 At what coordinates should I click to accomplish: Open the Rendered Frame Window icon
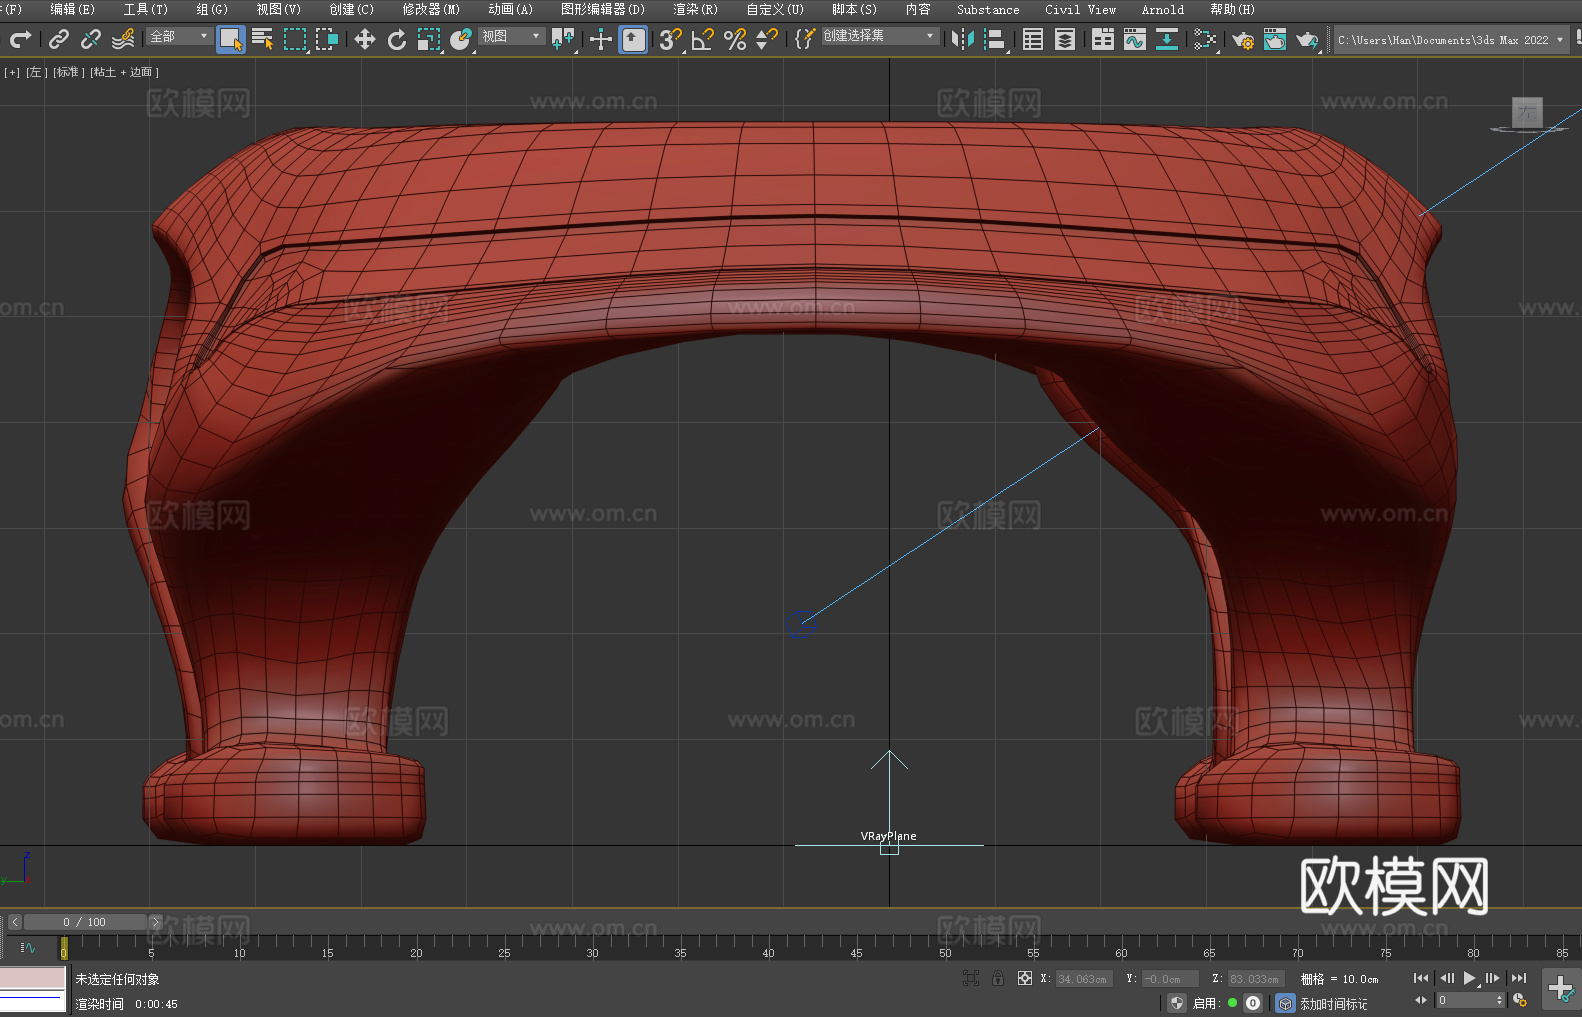tap(1275, 39)
